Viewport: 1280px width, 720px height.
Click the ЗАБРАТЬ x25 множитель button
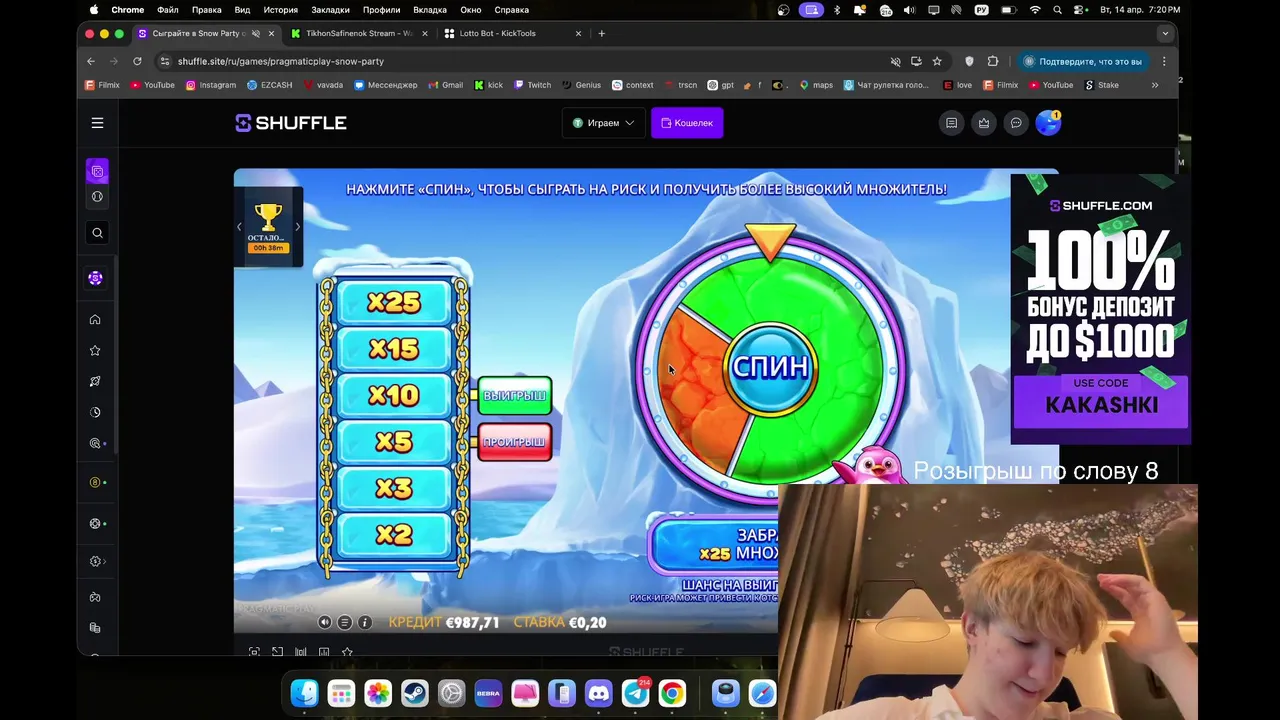714,544
